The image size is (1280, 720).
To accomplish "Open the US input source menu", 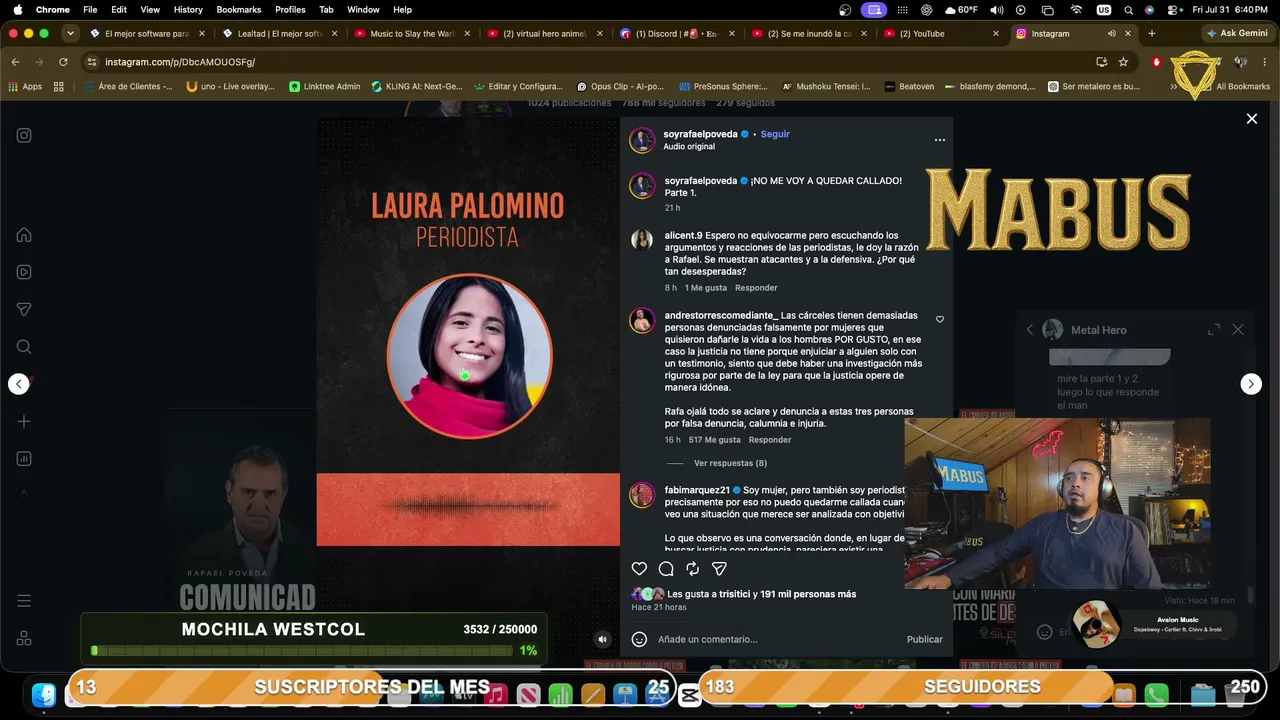I will point(1104,10).
